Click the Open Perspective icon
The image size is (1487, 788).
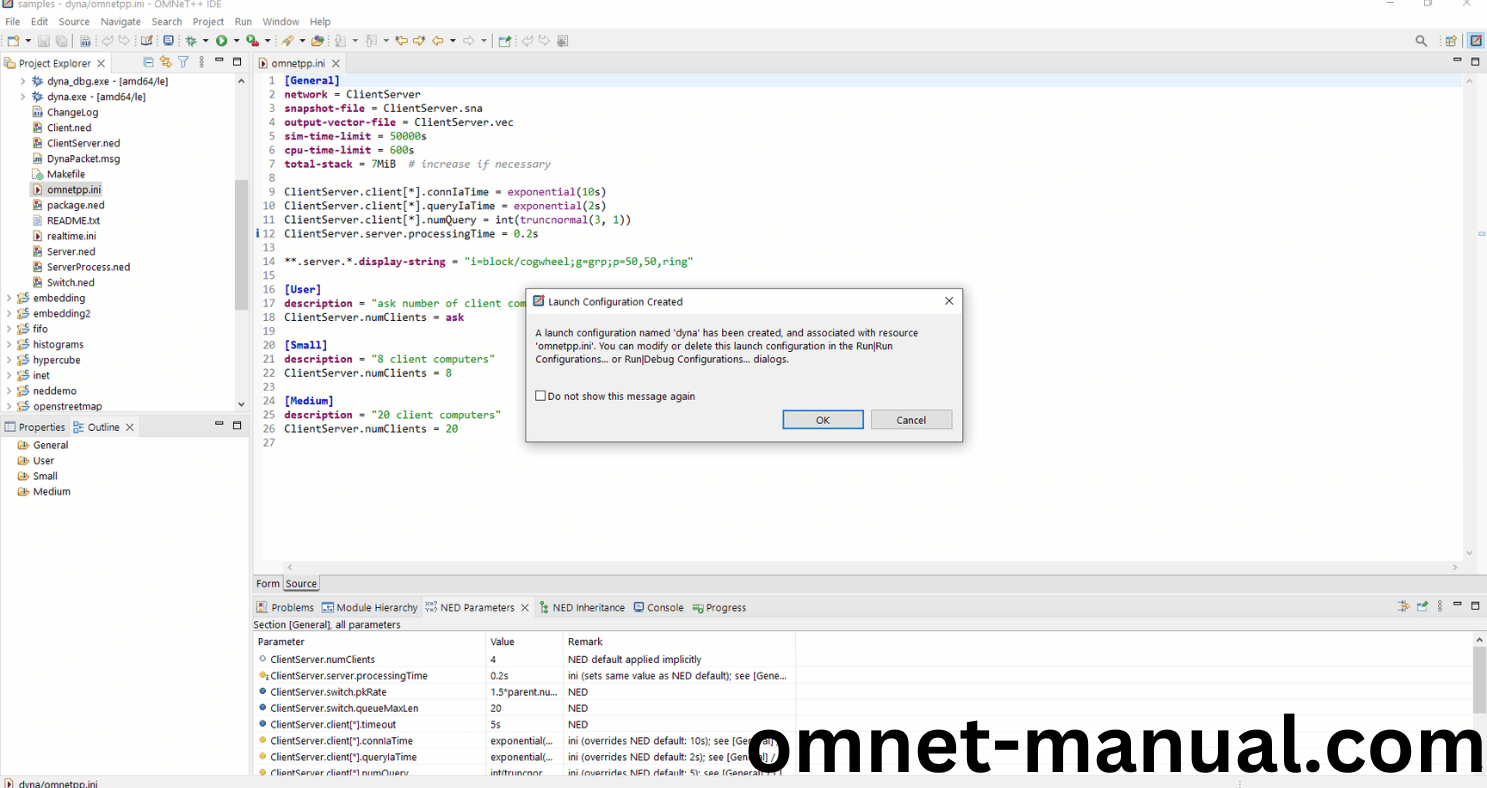pos(1450,41)
